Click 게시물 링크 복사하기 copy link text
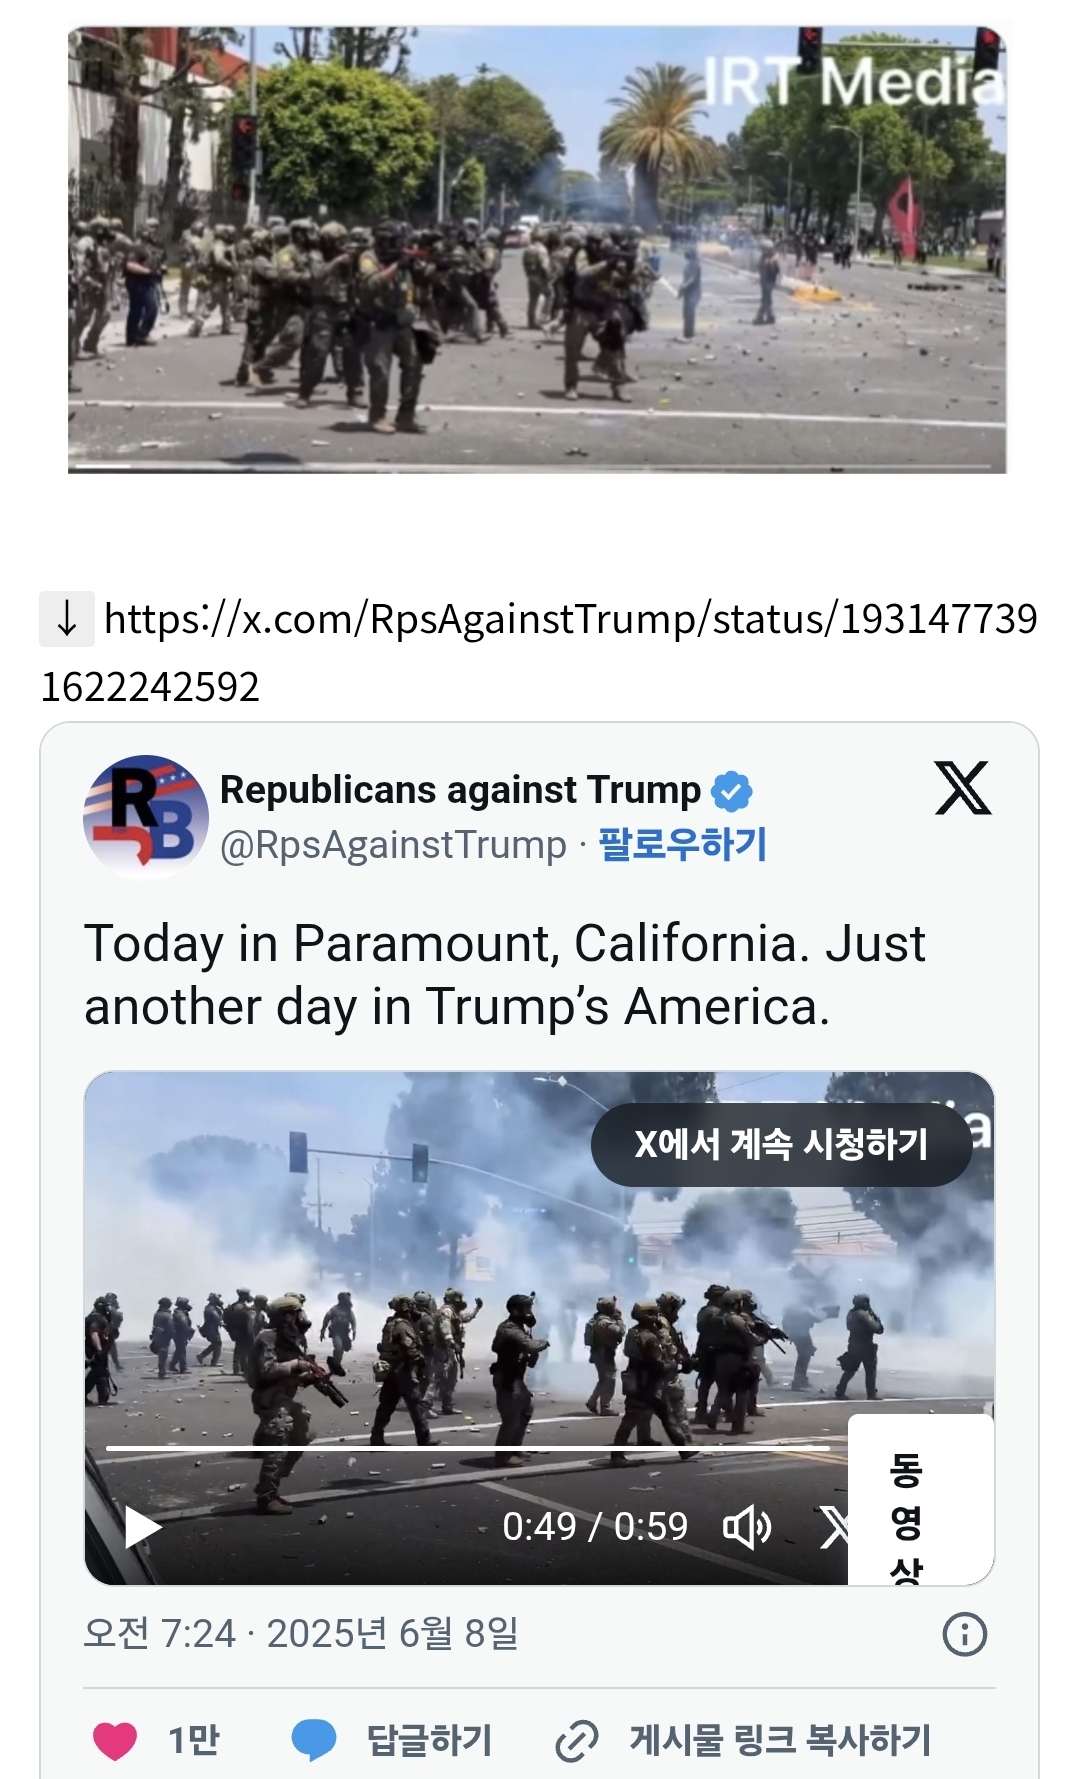This screenshot has width=1079, height=1779. (x=780, y=1740)
